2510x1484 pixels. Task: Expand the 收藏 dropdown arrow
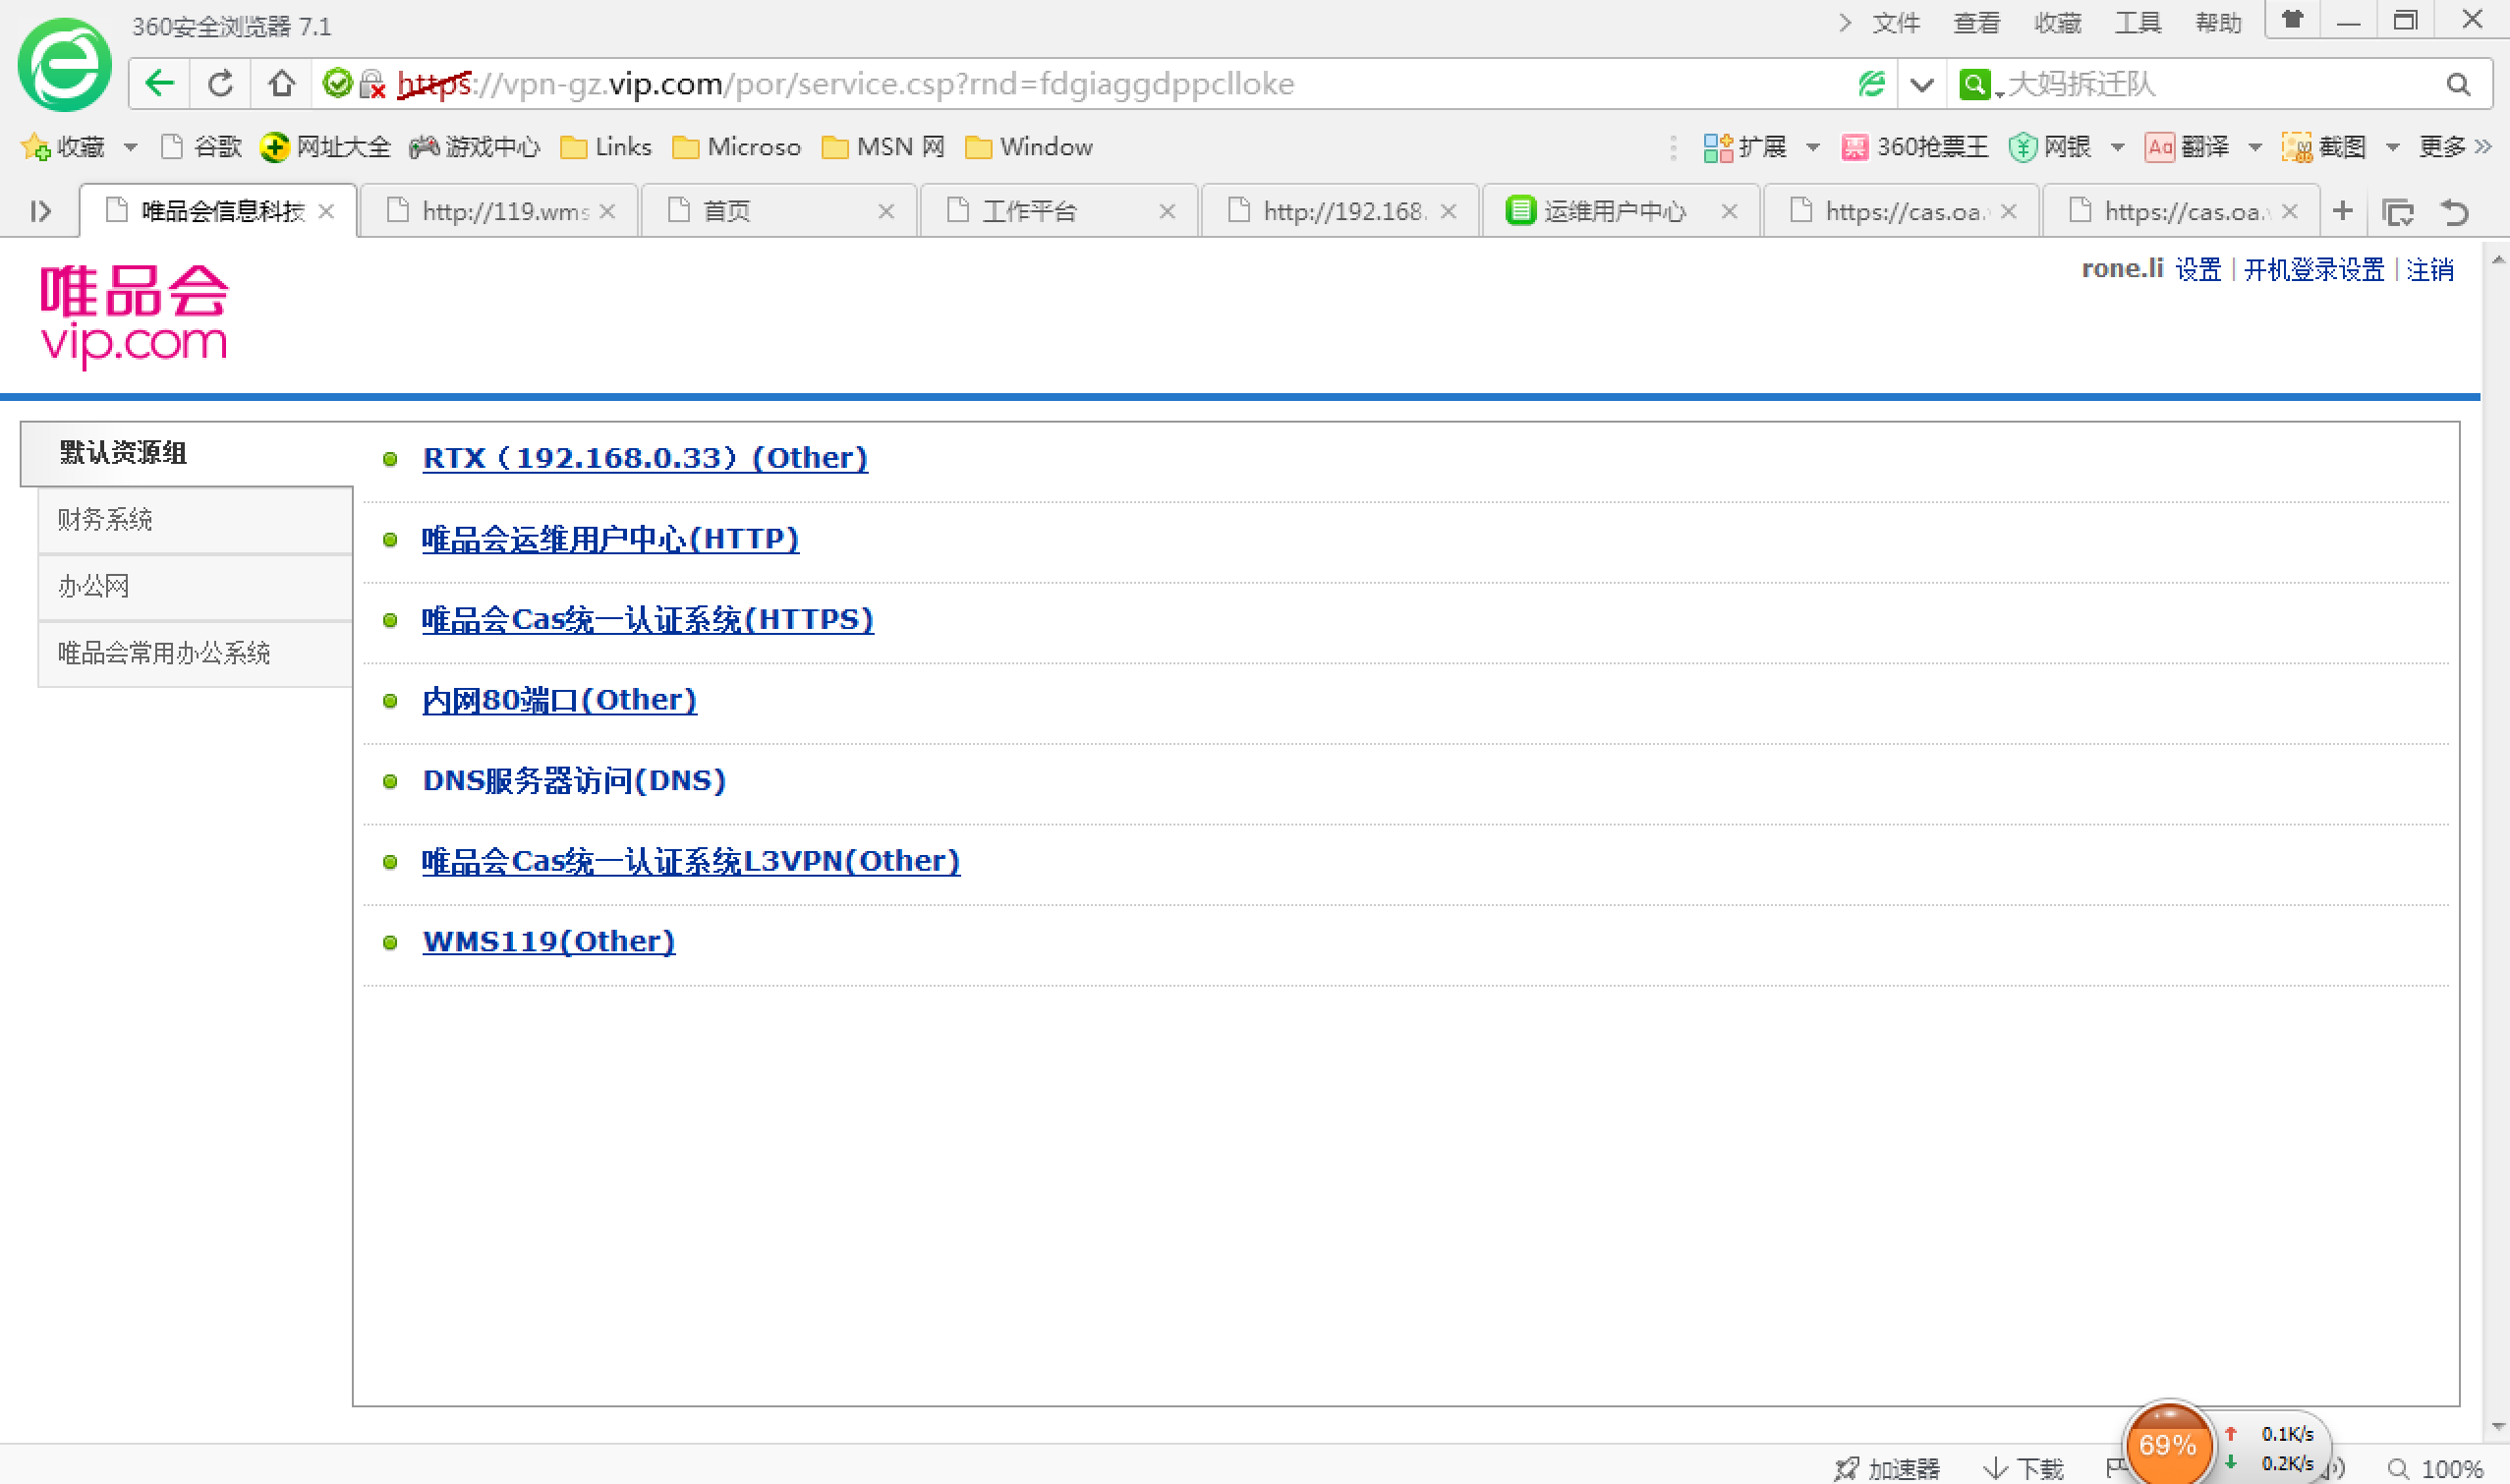(x=130, y=147)
